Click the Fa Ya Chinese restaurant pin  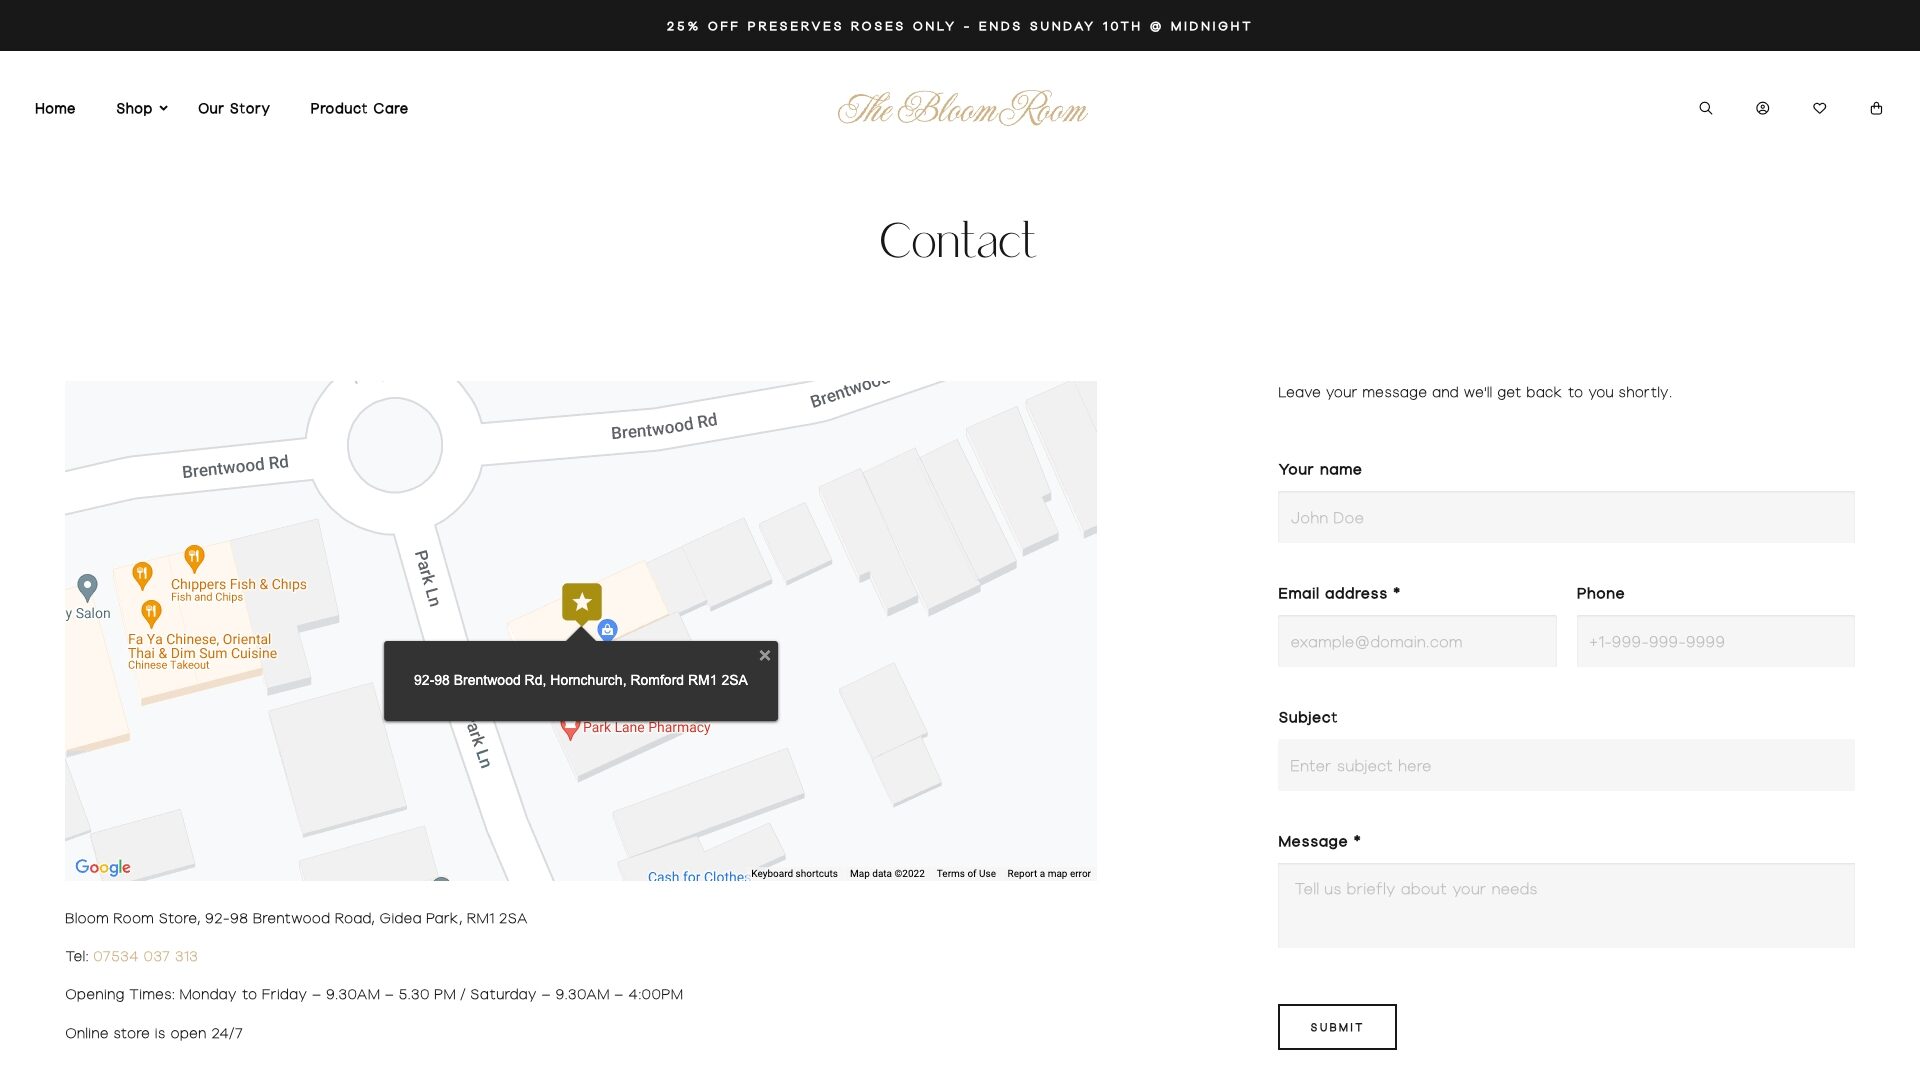coord(151,612)
